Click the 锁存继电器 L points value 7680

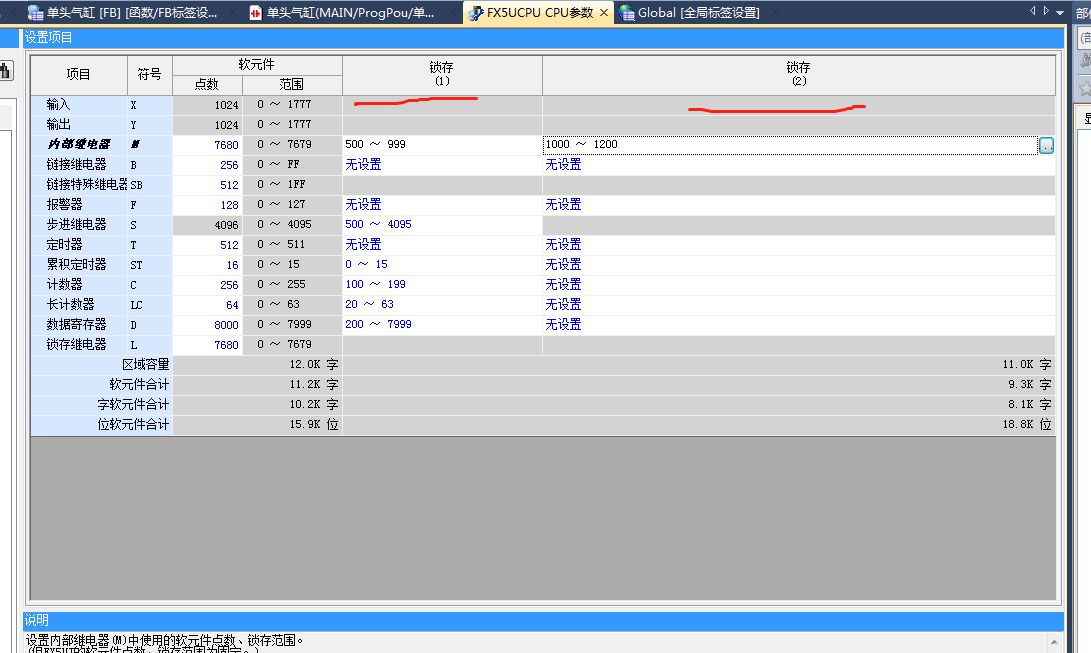tap(226, 345)
